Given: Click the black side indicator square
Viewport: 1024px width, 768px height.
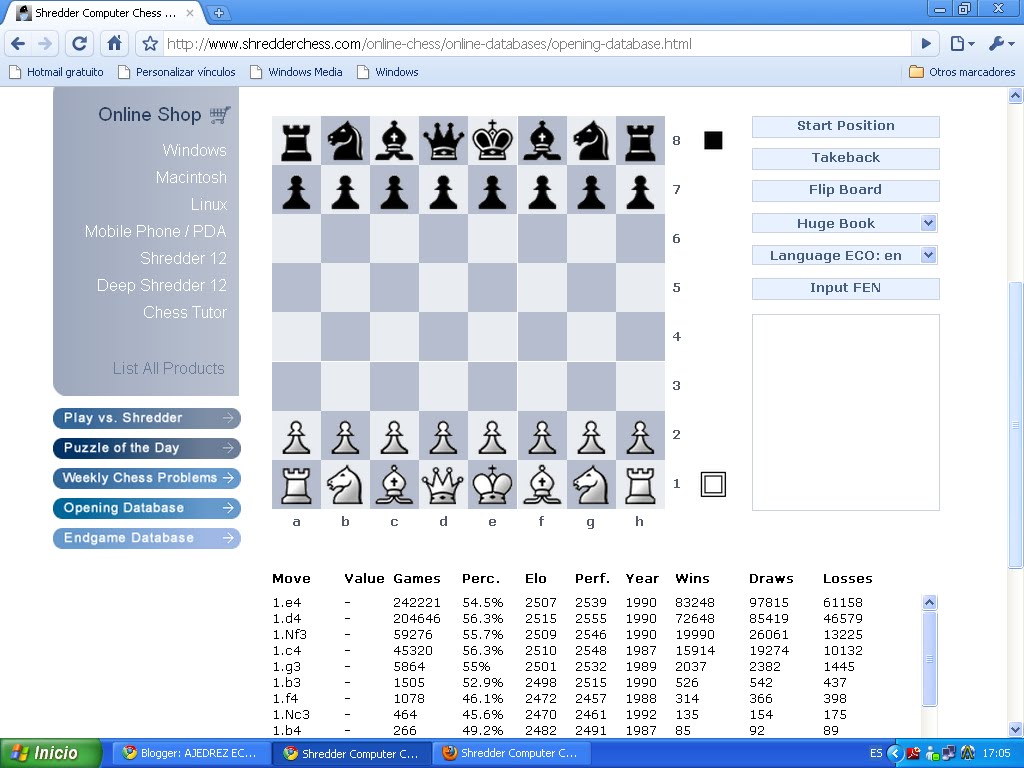Looking at the screenshot, I should tap(713, 140).
